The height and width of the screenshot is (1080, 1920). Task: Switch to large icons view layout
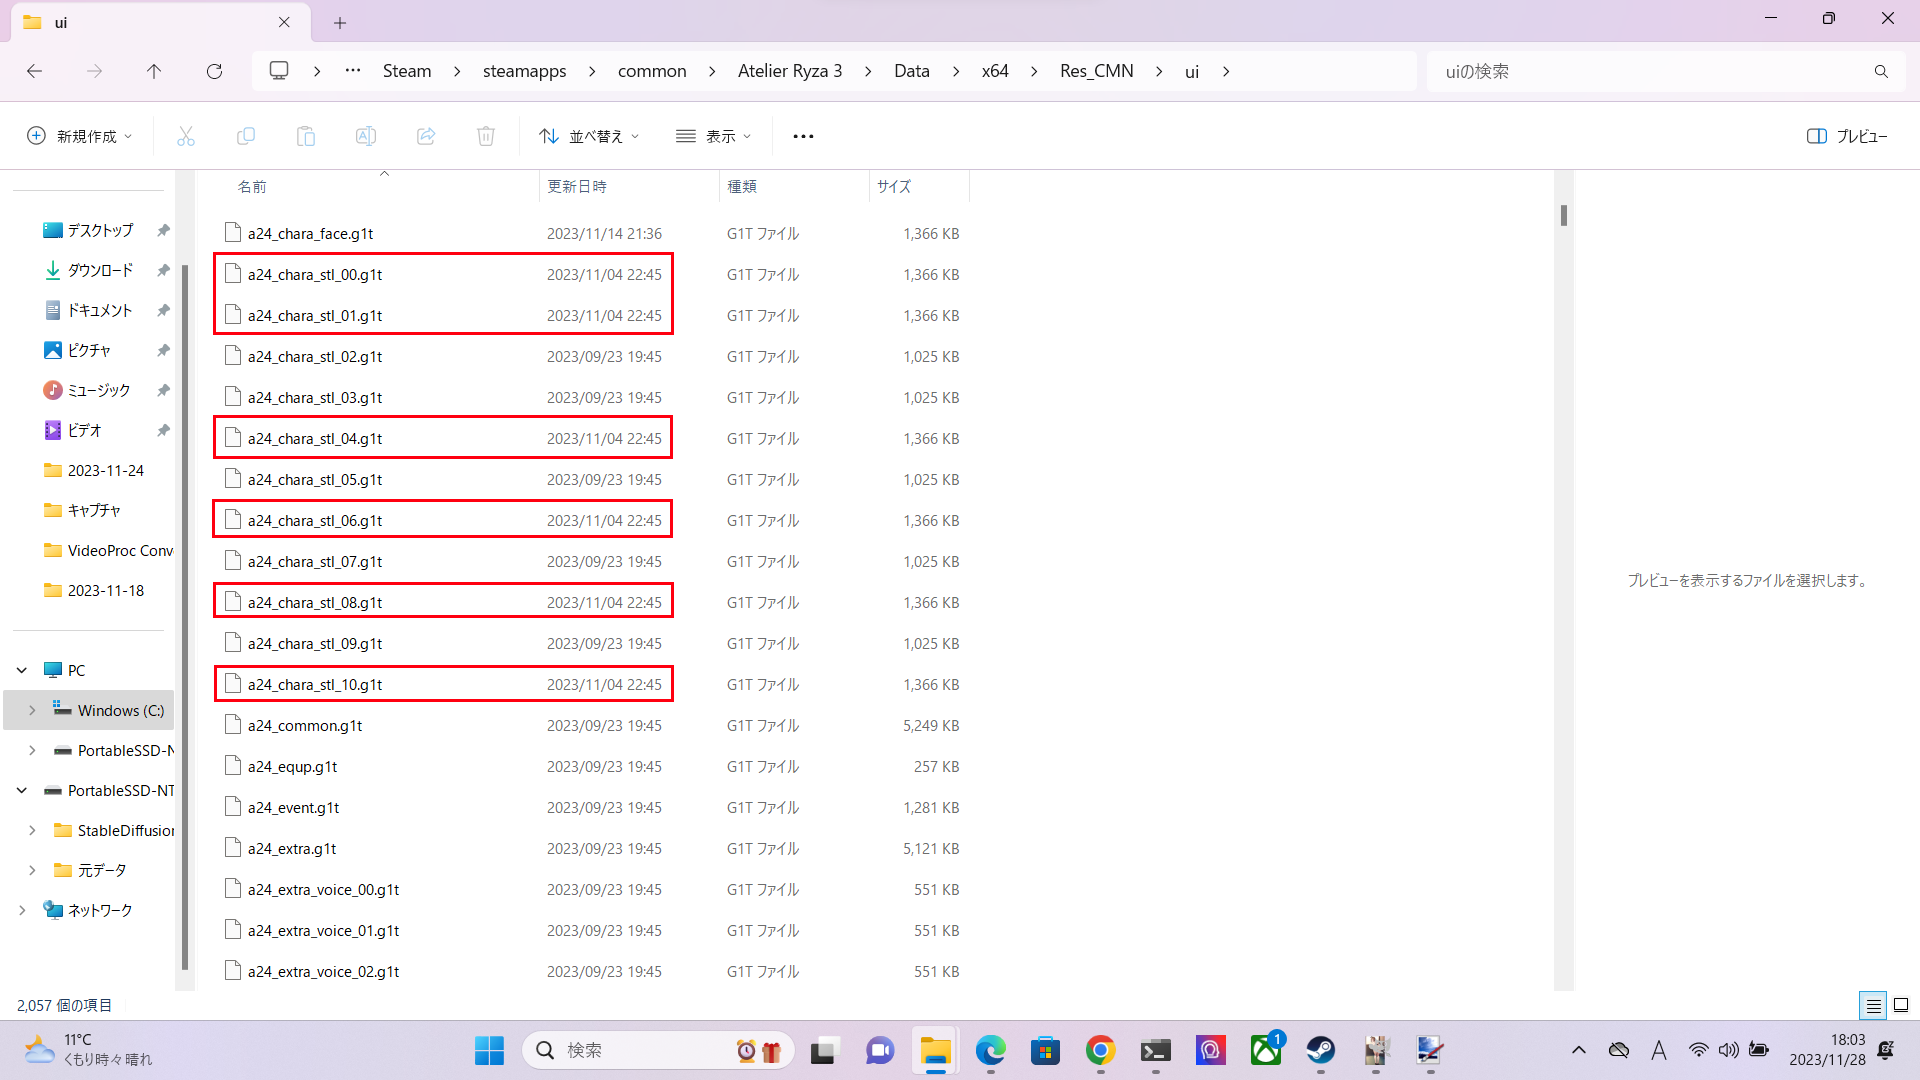coord(1901,1005)
